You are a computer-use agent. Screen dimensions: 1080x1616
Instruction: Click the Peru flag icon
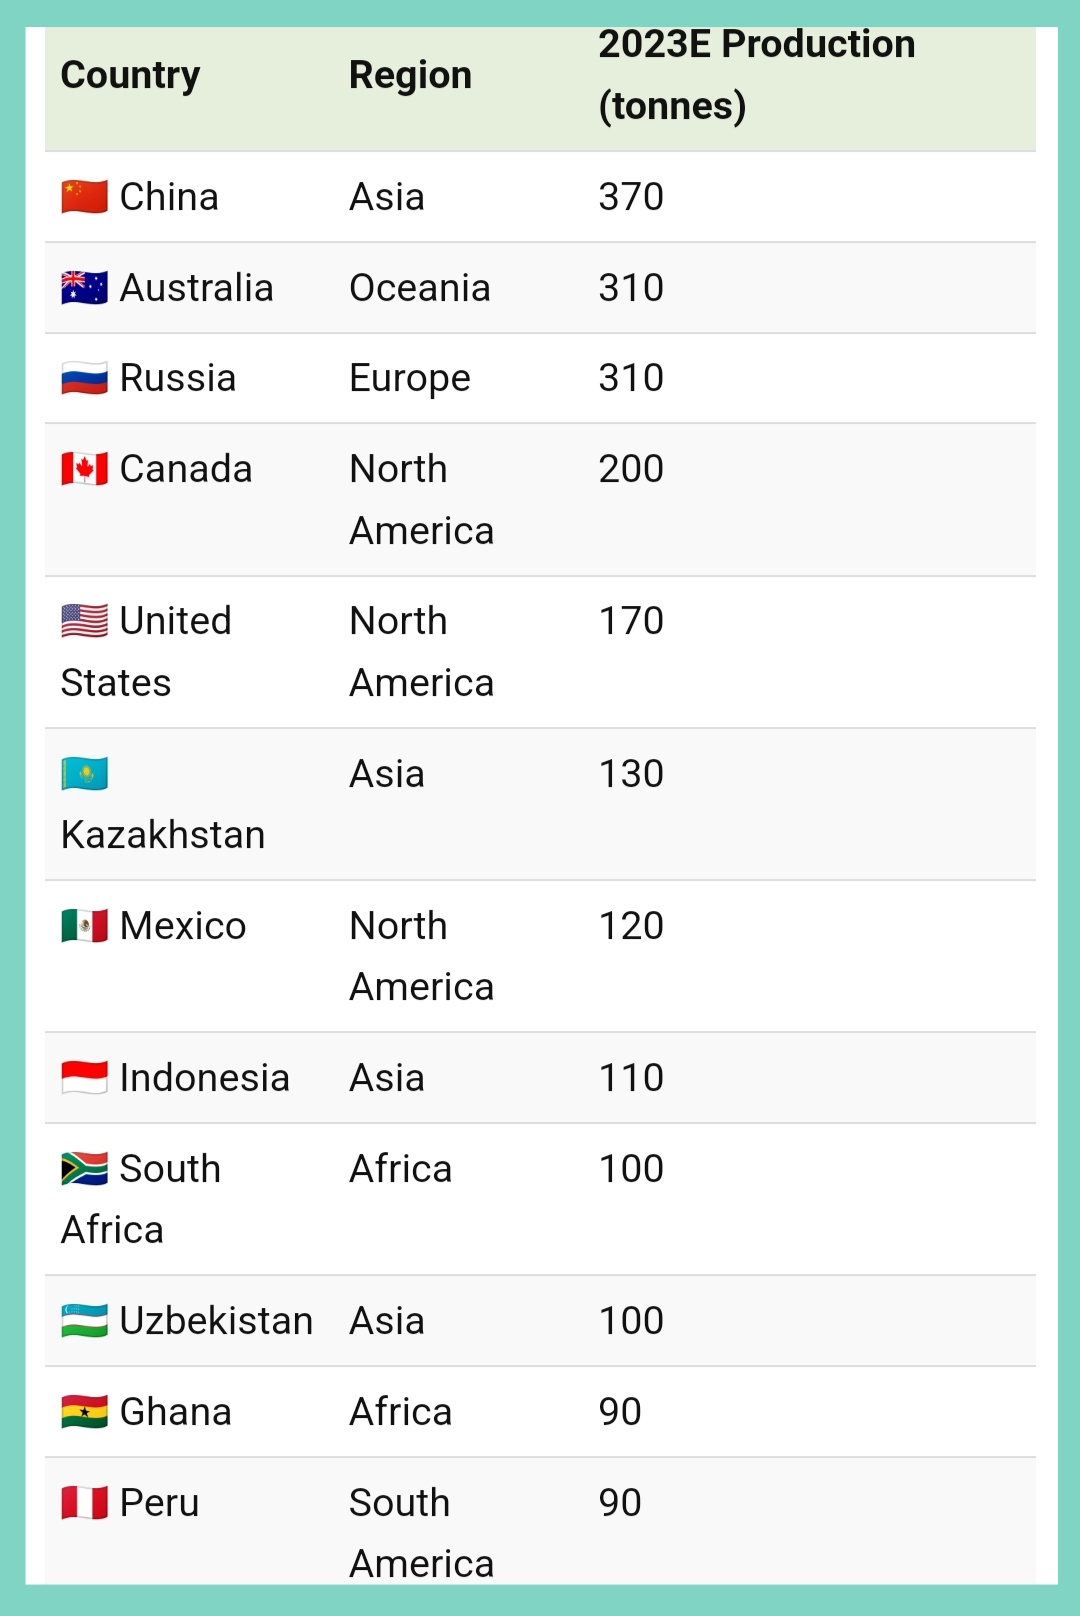pos(84,1503)
